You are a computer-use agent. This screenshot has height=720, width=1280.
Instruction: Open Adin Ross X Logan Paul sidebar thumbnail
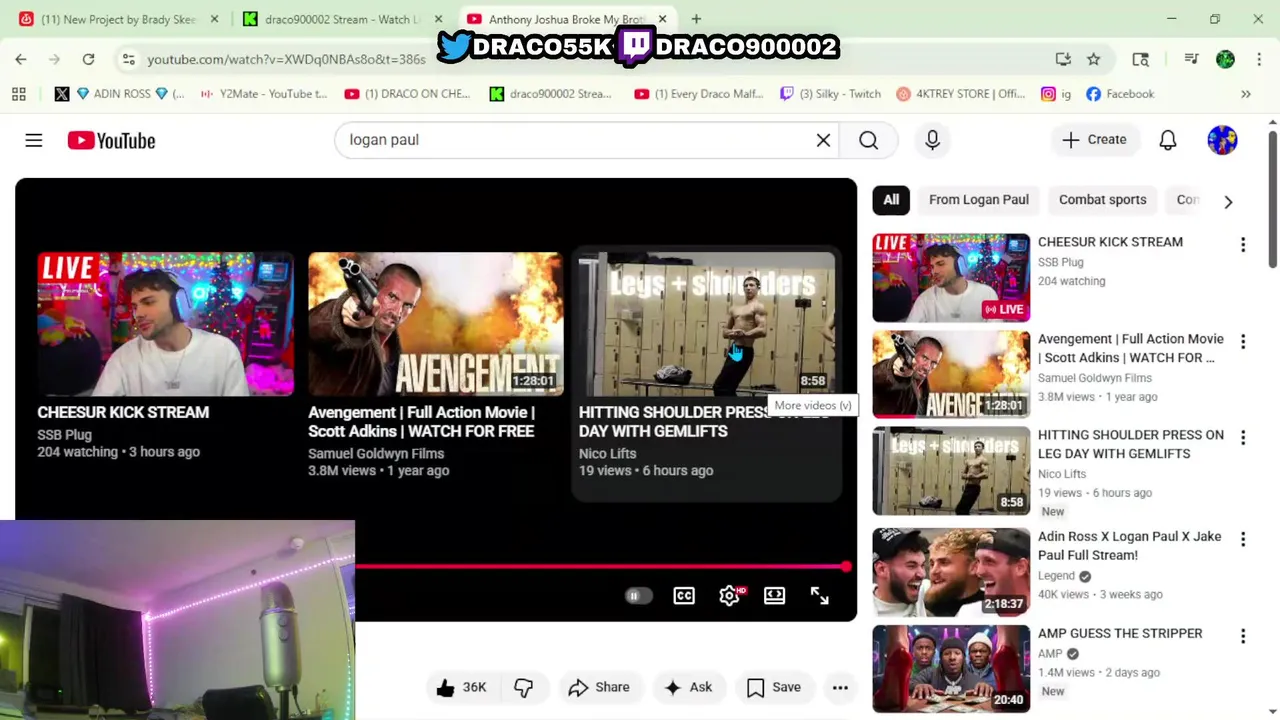(x=951, y=572)
